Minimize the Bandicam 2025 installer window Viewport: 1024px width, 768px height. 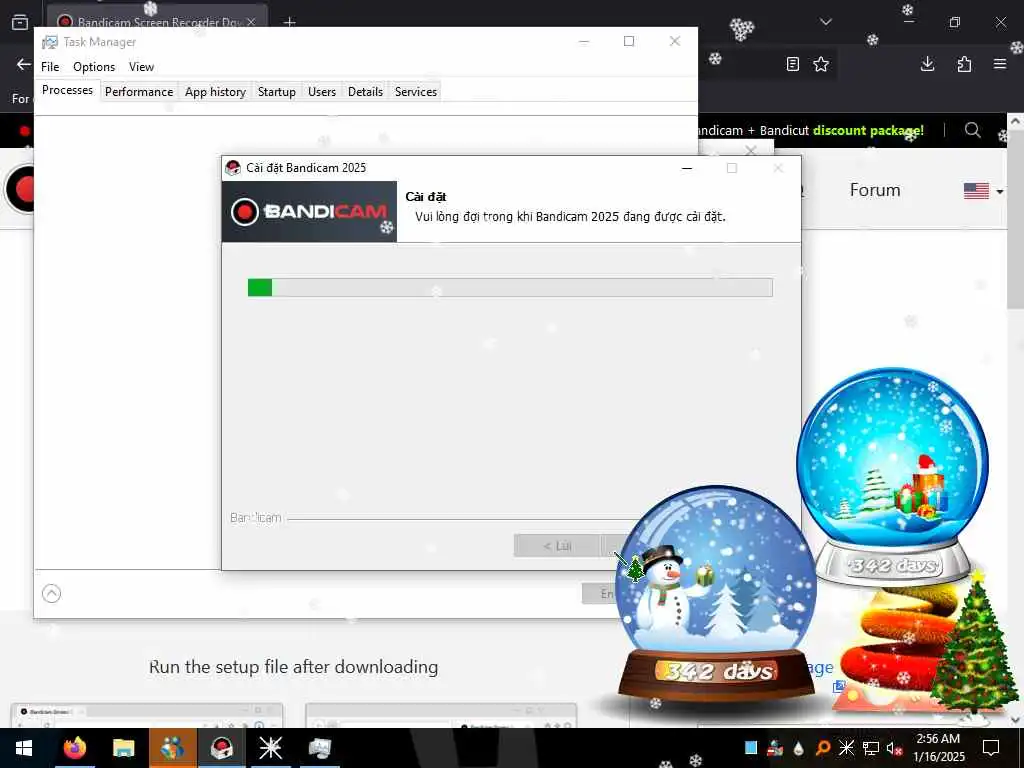pyautogui.click(x=686, y=168)
